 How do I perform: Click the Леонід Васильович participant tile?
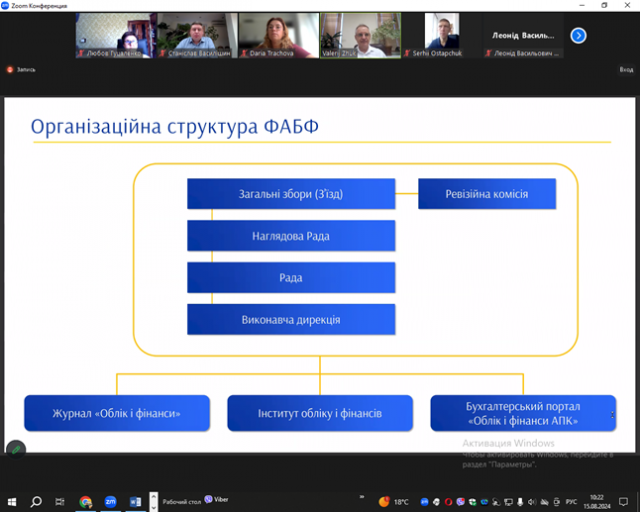click(x=524, y=35)
